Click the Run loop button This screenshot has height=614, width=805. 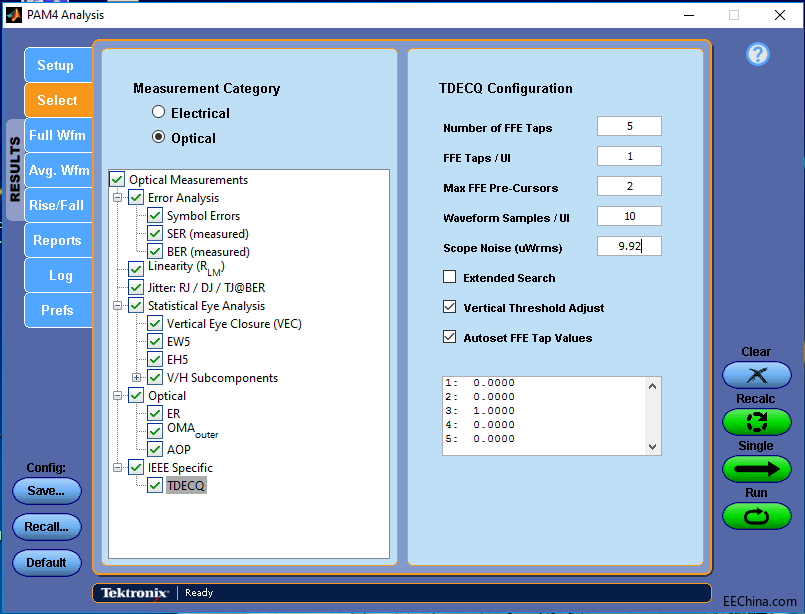coord(756,516)
